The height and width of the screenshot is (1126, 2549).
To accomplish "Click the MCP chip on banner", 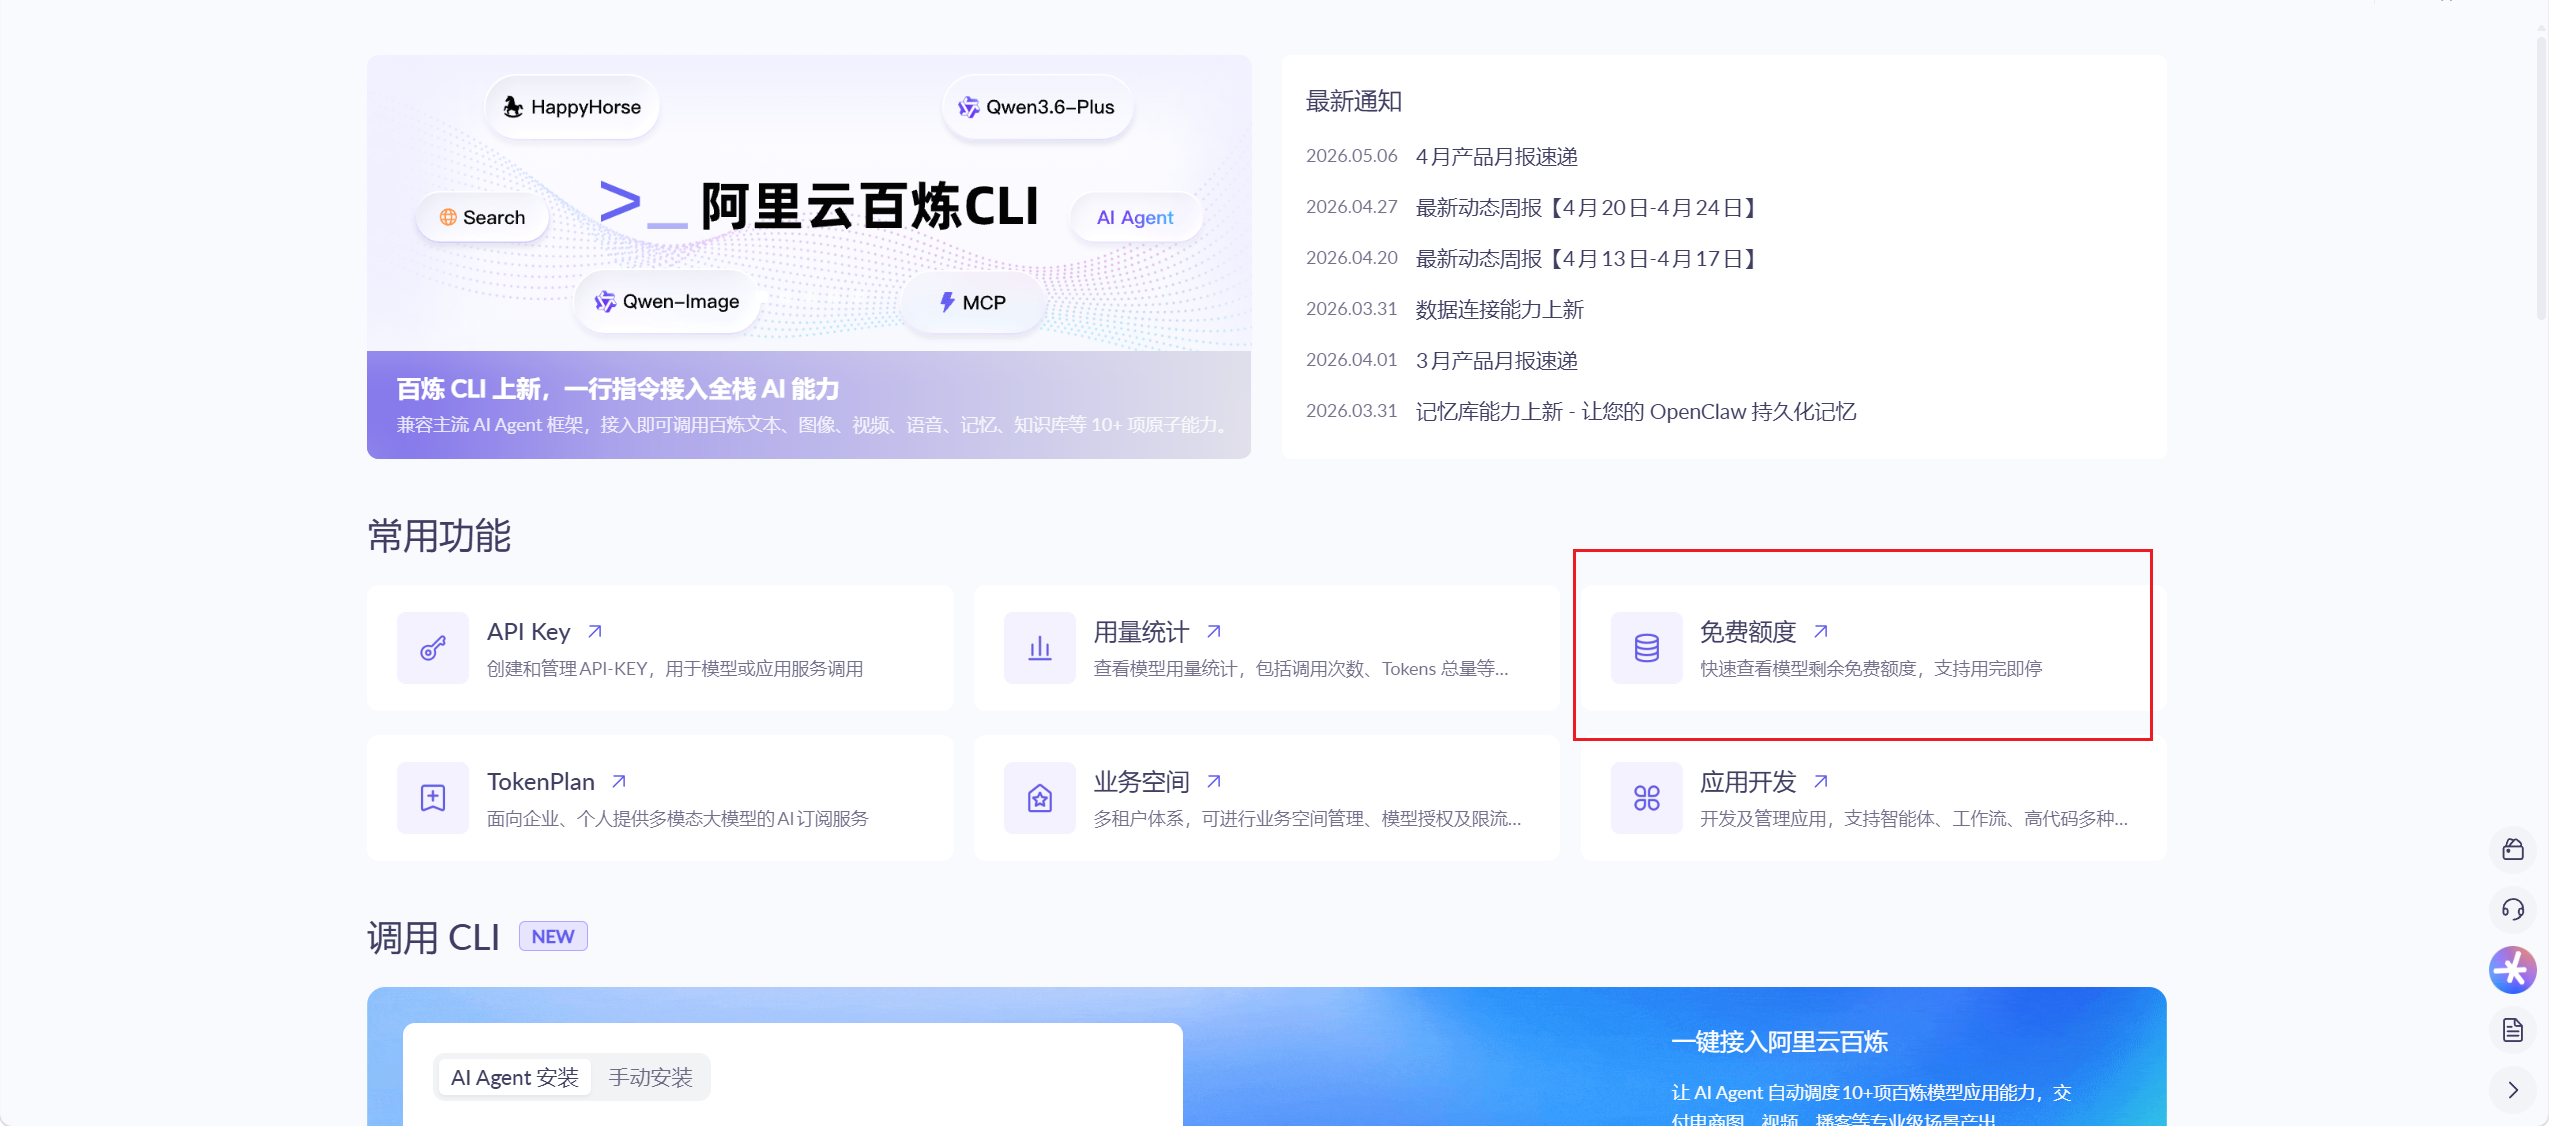I will [972, 302].
